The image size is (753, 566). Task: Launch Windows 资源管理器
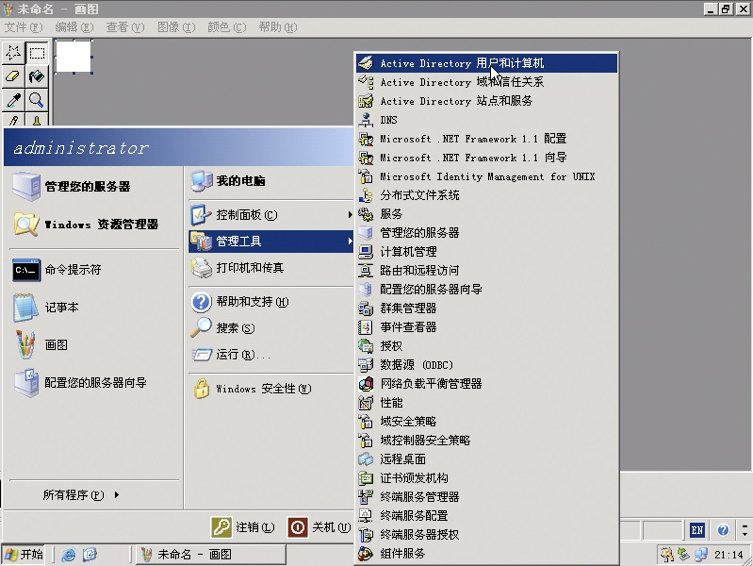[x=94, y=224]
